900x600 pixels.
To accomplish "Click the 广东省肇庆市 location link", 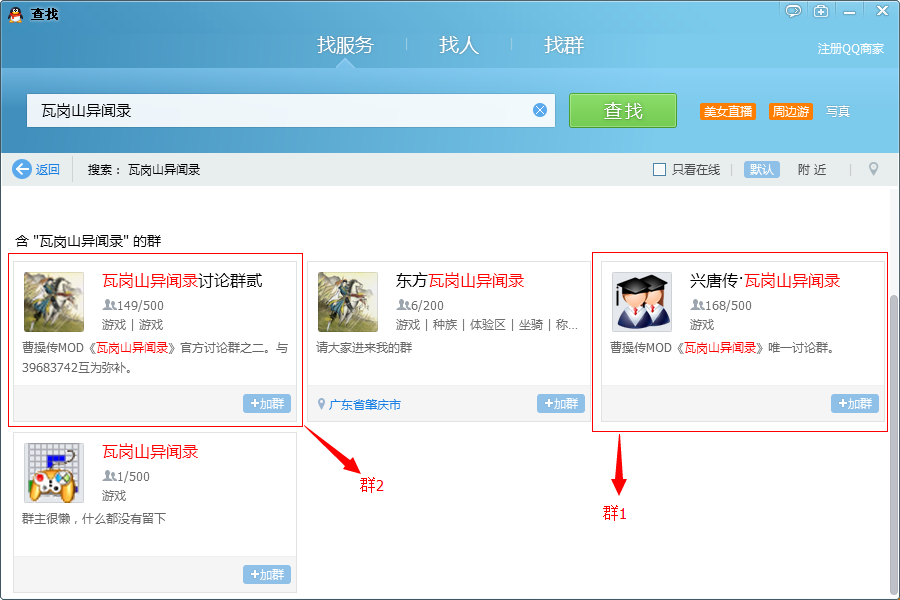I will (364, 405).
